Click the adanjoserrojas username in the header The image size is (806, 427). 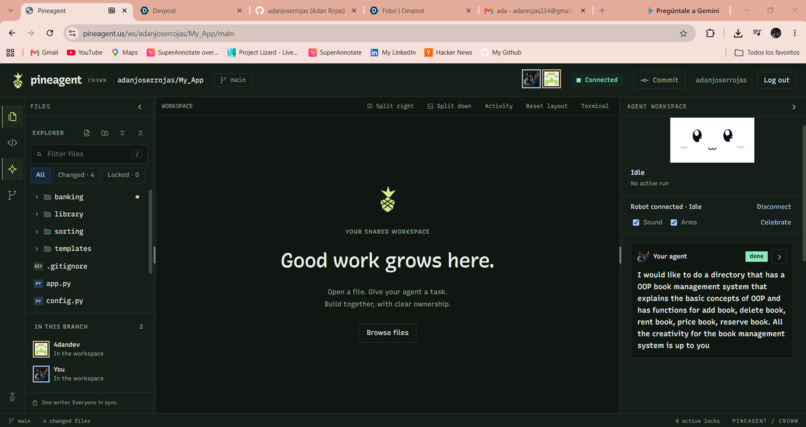pos(721,80)
